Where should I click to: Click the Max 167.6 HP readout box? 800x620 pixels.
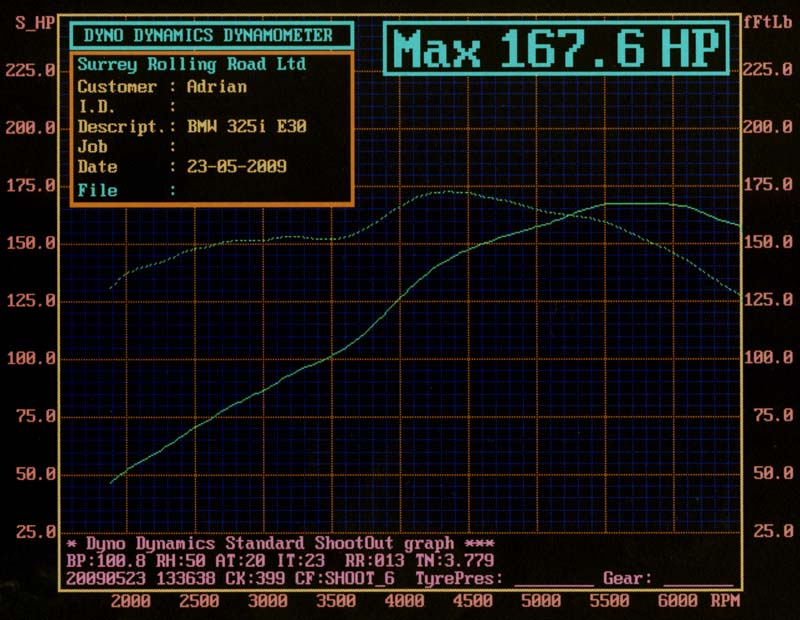[x=557, y=47]
